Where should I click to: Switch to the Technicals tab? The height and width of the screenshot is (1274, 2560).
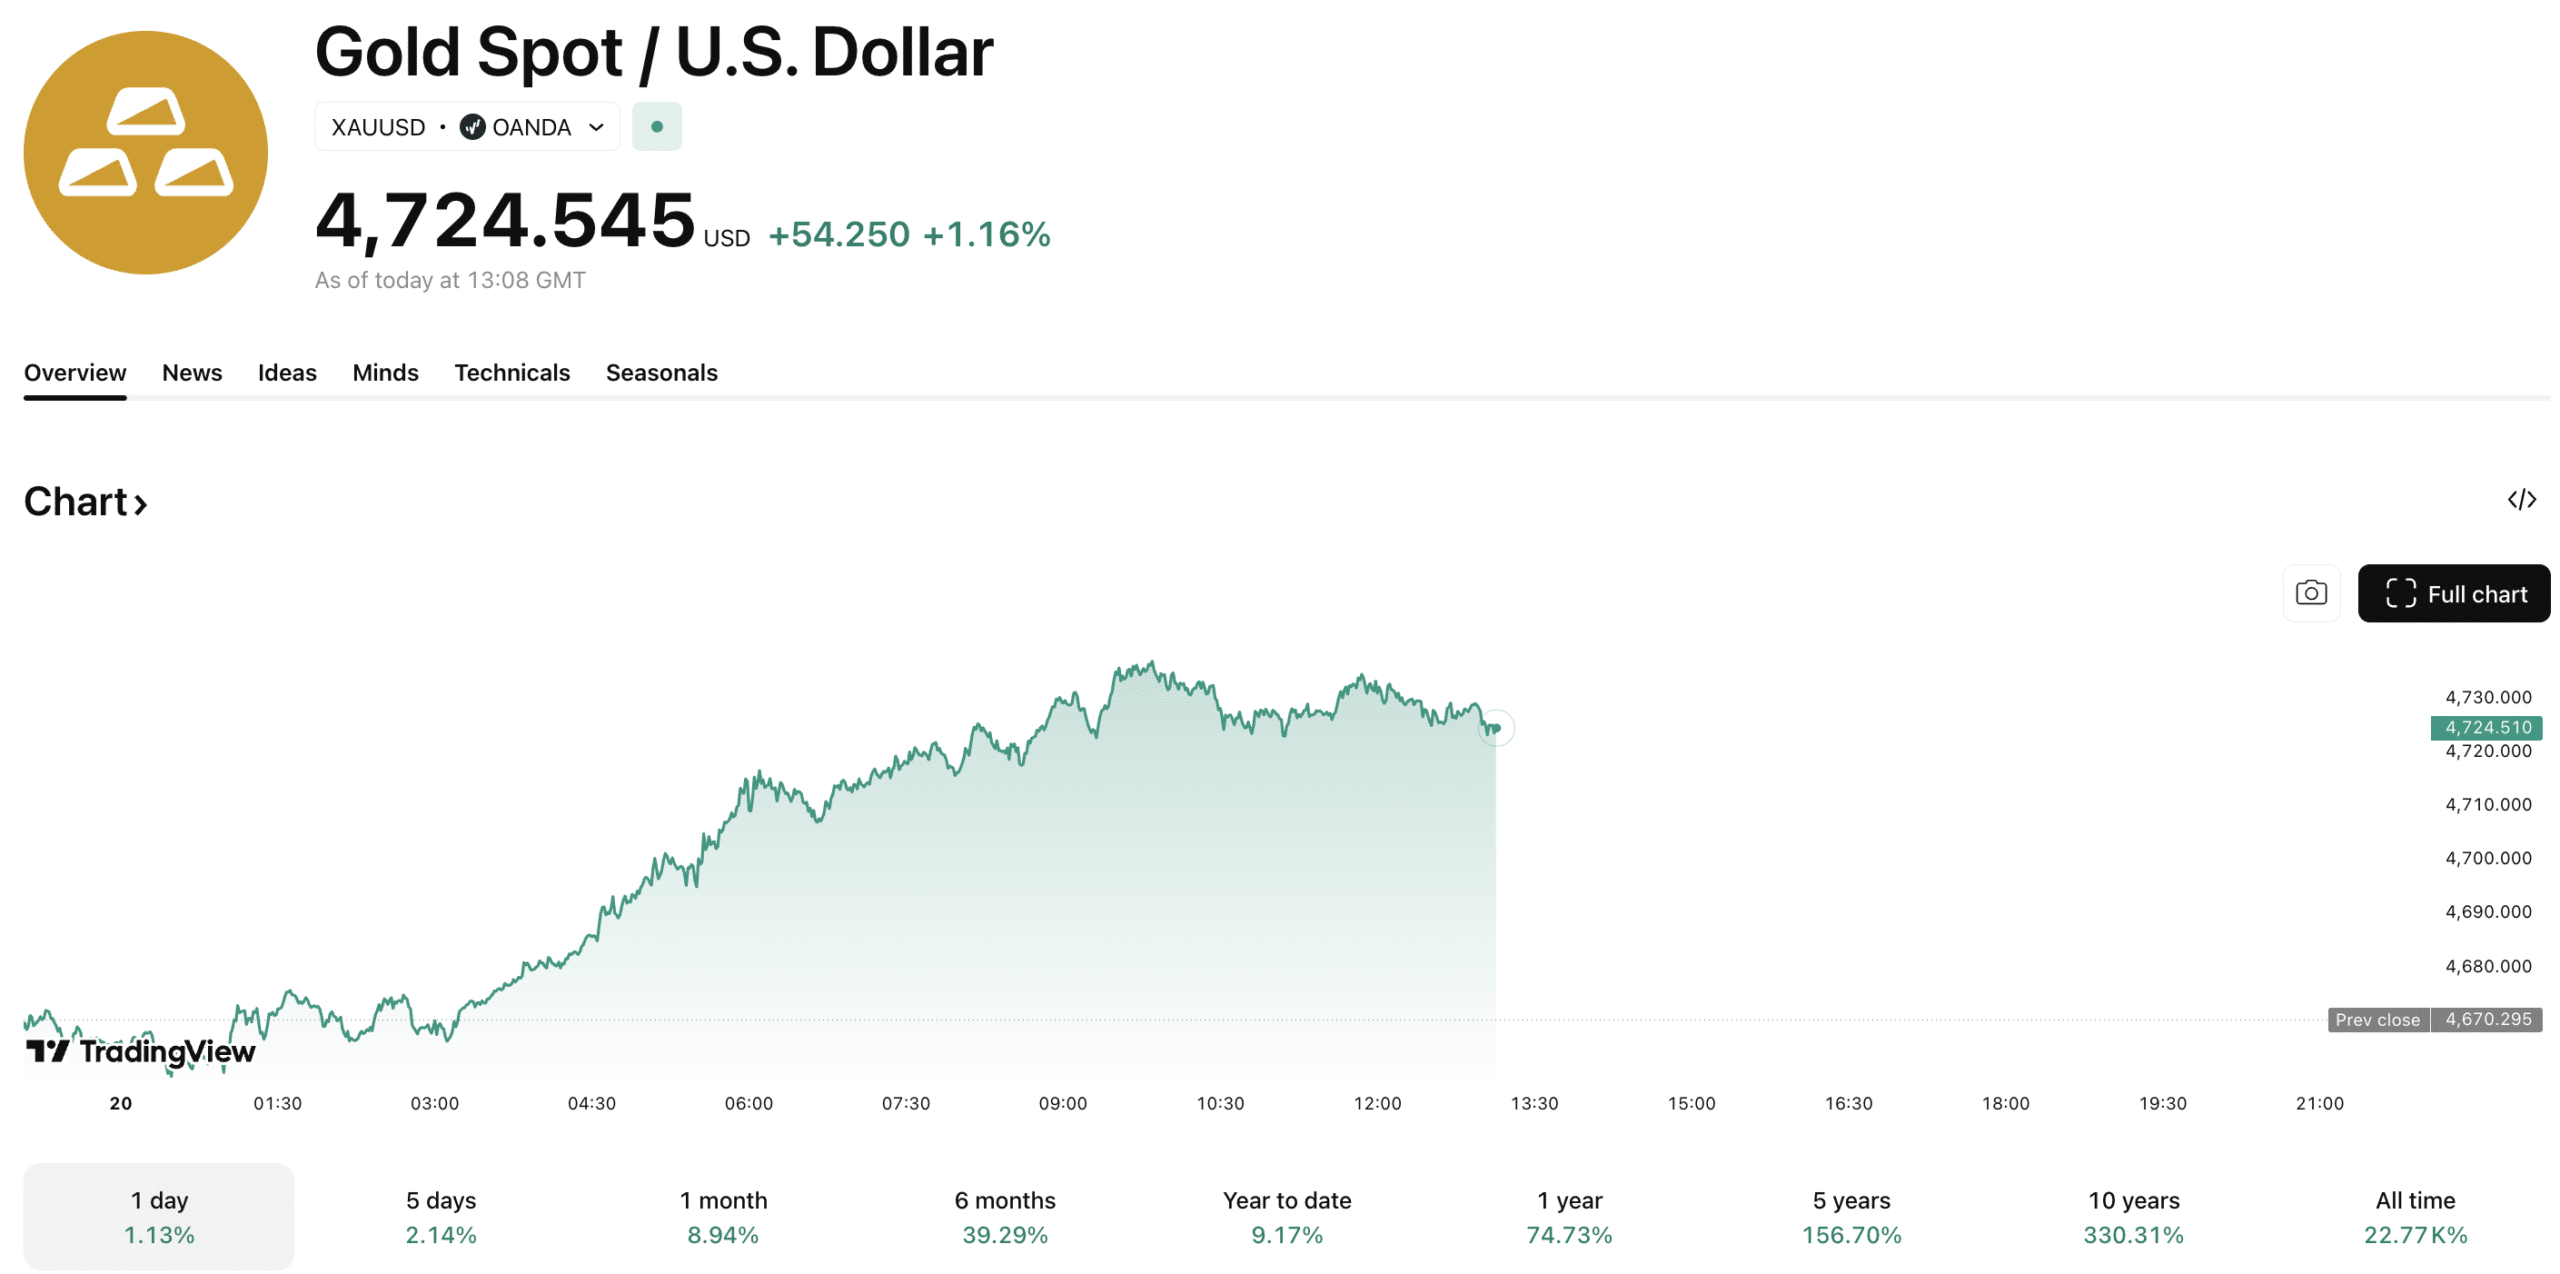[x=511, y=373]
